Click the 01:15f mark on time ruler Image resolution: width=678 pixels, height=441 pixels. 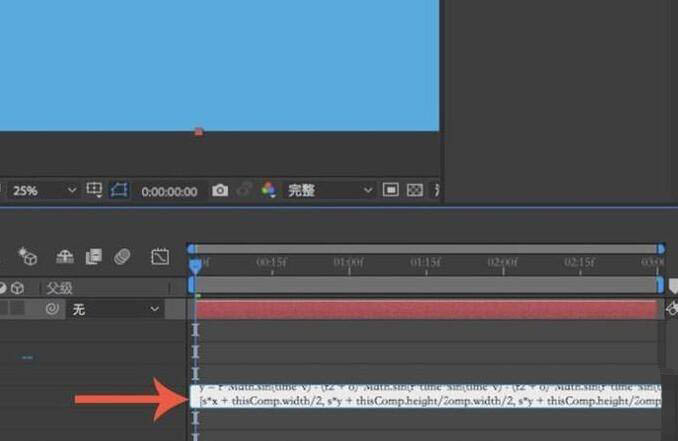pyautogui.click(x=425, y=262)
